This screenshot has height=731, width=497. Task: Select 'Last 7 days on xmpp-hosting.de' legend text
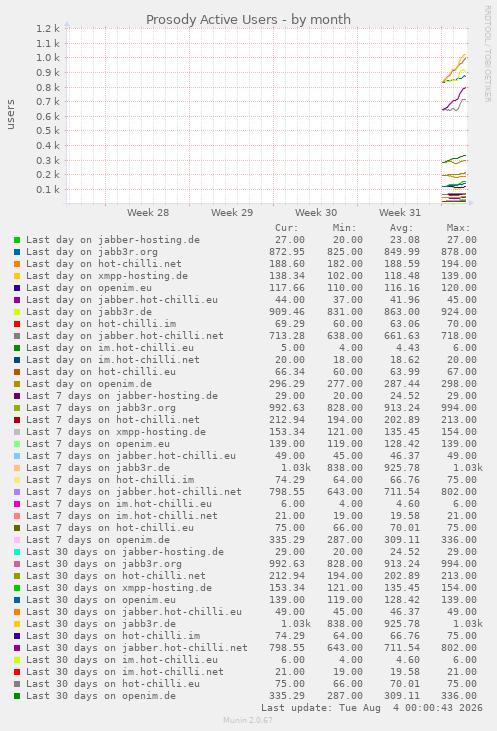point(116,432)
